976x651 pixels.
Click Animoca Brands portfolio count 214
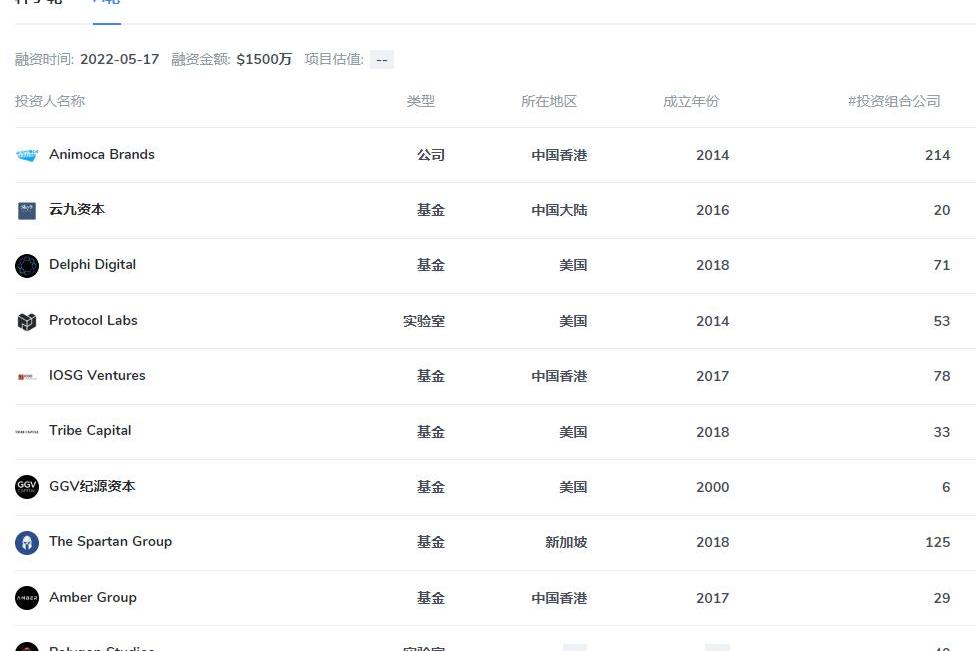point(937,155)
